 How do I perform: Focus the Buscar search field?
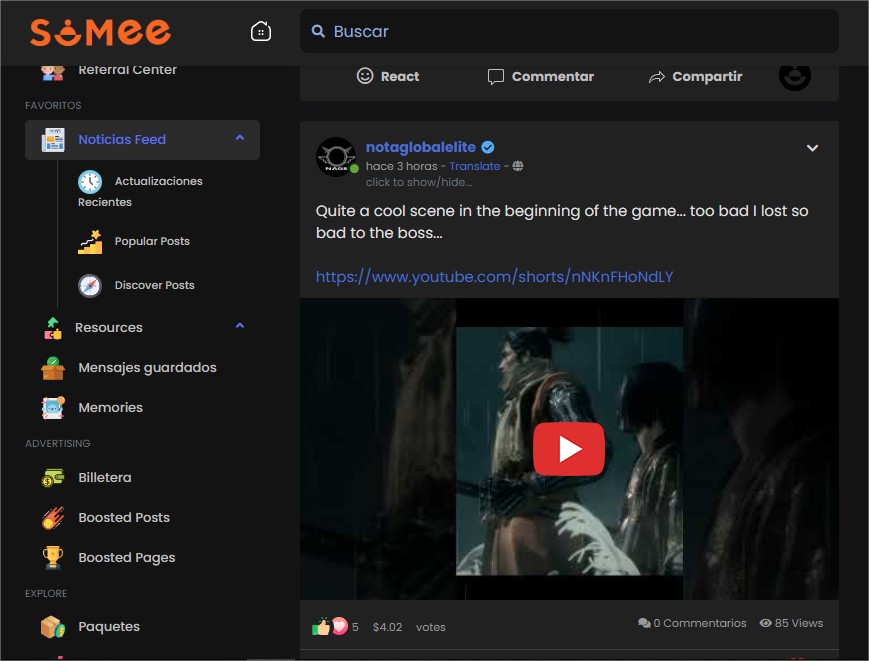pyautogui.click(x=569, y=31)
